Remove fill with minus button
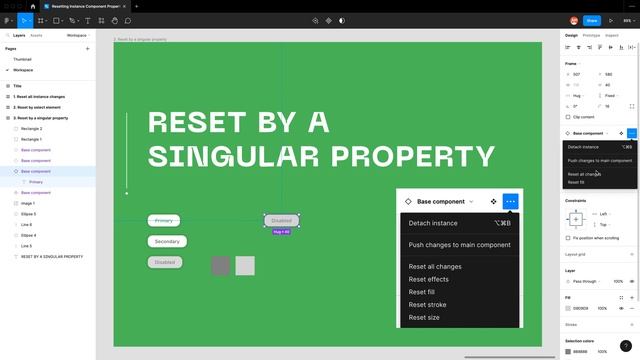This screenshot has height=360, width=640. point(632,308)
